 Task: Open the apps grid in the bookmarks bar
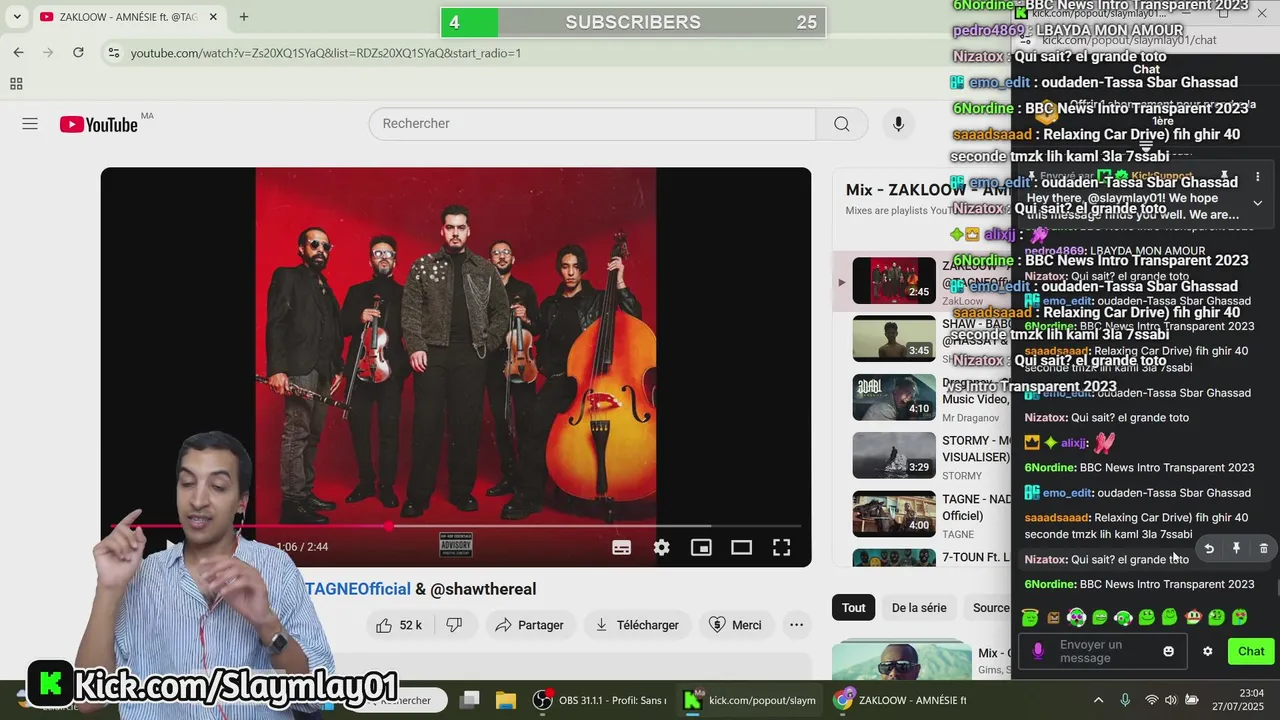click(x=16, y=84)
